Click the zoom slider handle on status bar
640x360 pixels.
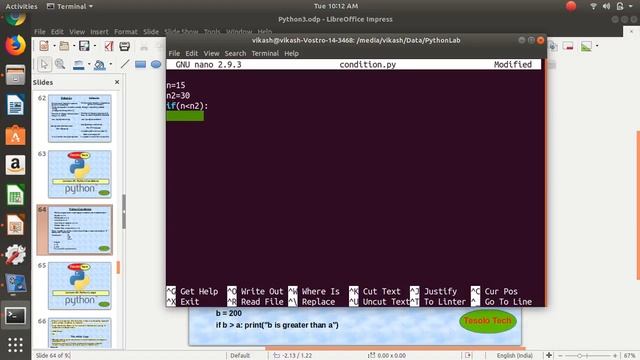coord(579,356)
